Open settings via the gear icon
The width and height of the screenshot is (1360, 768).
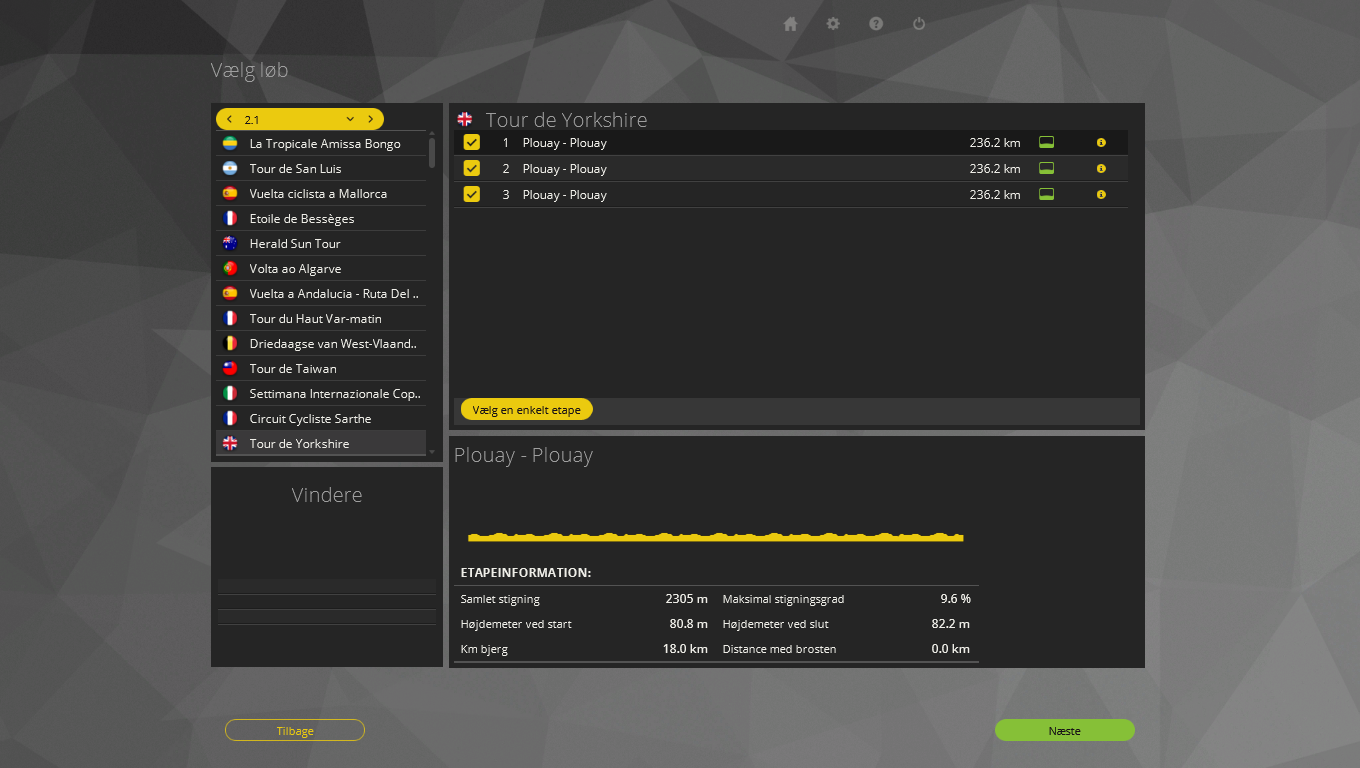pyautogui.click(x=833, y=24)
